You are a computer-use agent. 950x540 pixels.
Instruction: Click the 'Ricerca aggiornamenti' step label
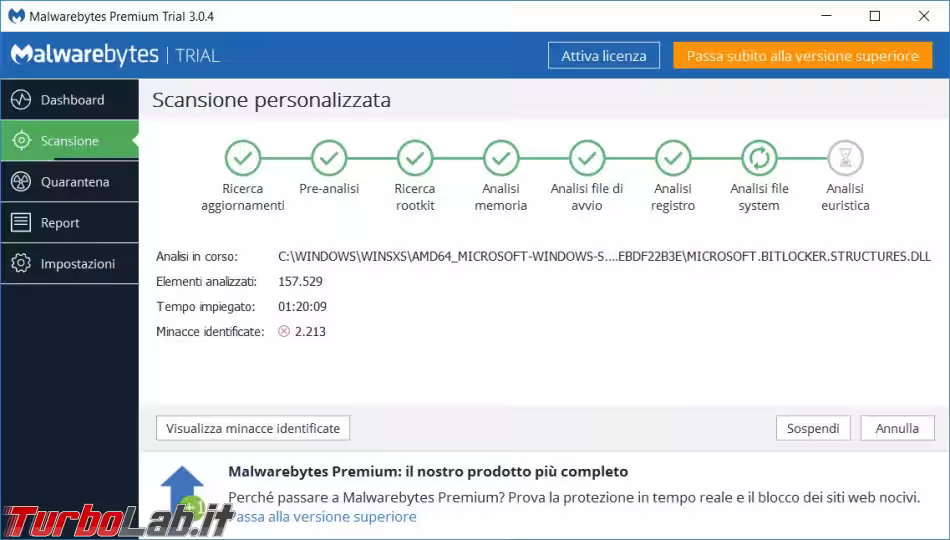pyautogui.click(x=243, y=197)
